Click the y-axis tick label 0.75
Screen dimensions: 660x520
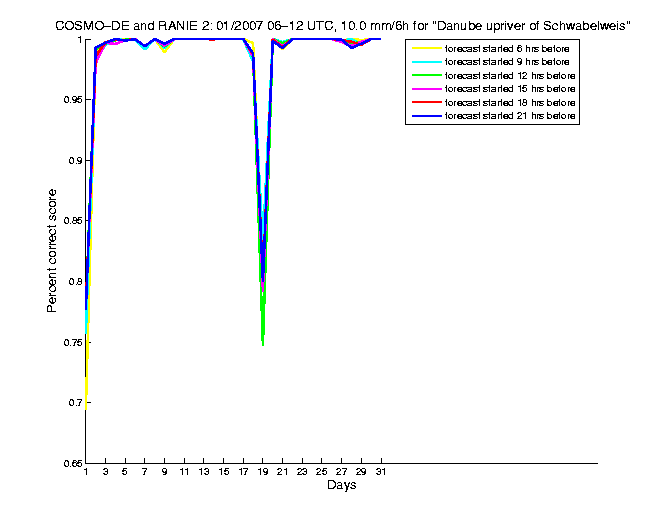pyautogui.click(x=72, y=342)
